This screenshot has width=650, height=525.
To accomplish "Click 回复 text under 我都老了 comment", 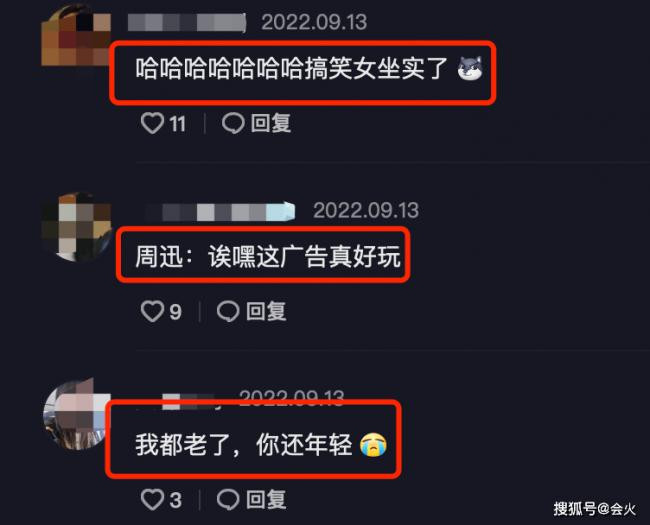I will click(266, 499).
